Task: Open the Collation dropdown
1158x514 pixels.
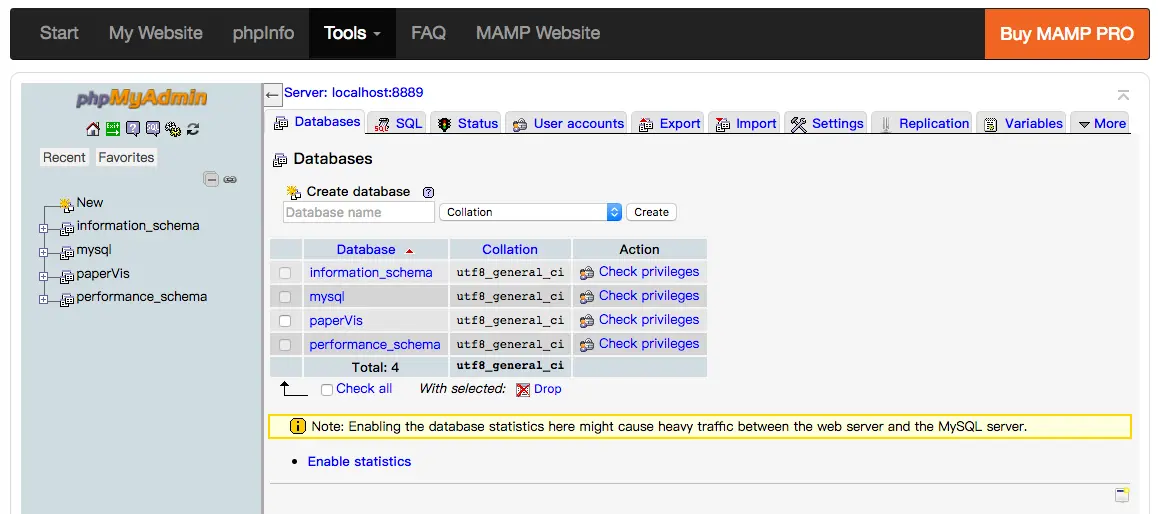Action: click(x=530, y=212)
